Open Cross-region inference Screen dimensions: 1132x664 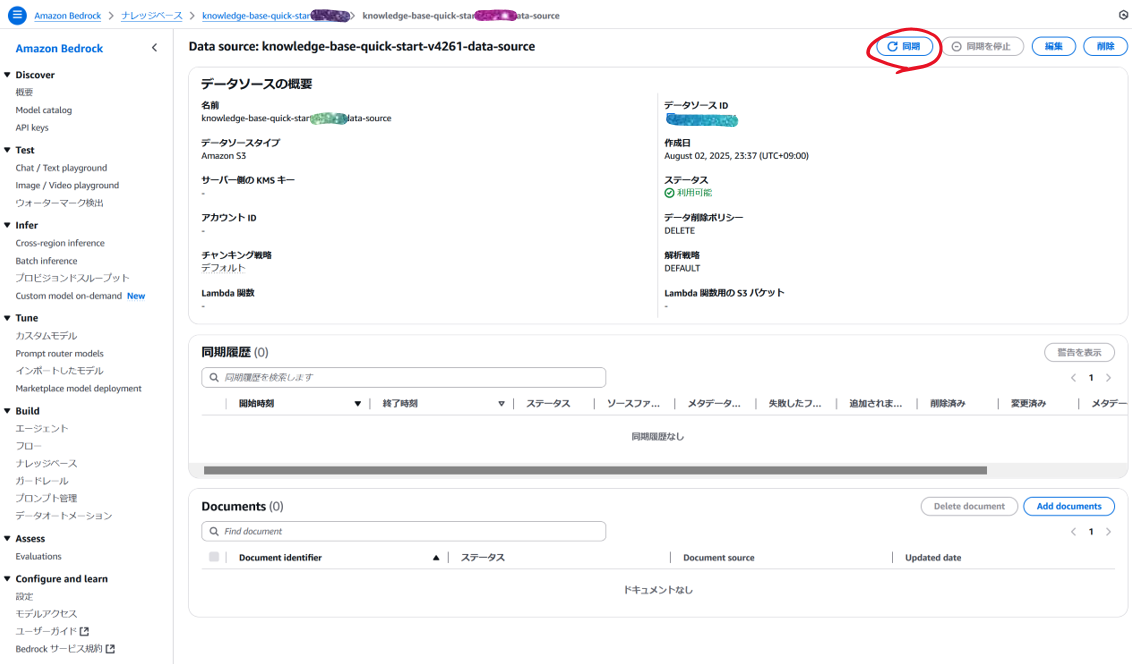(x=60, y=243)
